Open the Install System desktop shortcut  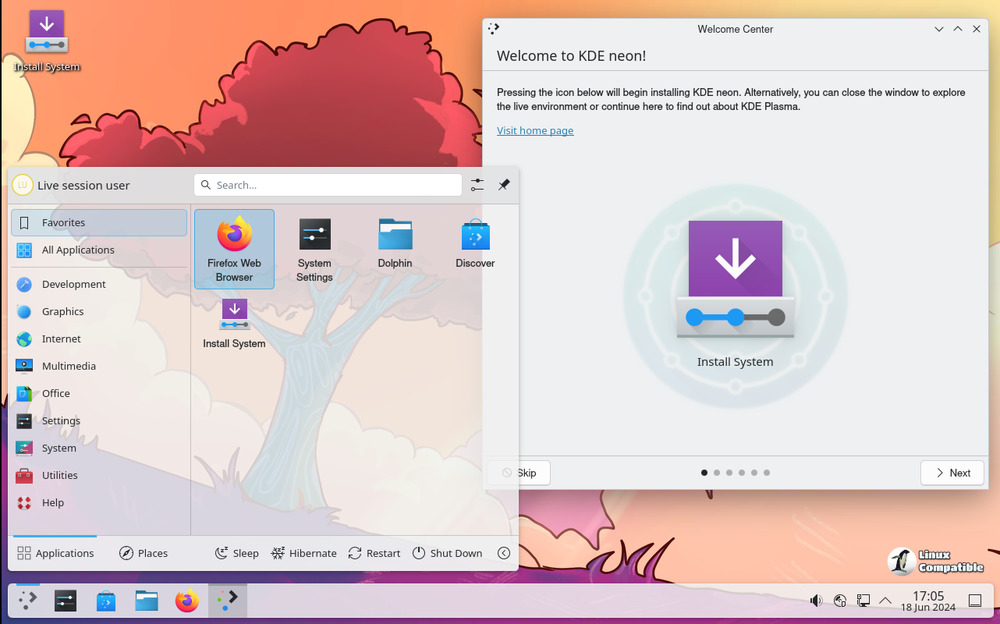[47, 40]
